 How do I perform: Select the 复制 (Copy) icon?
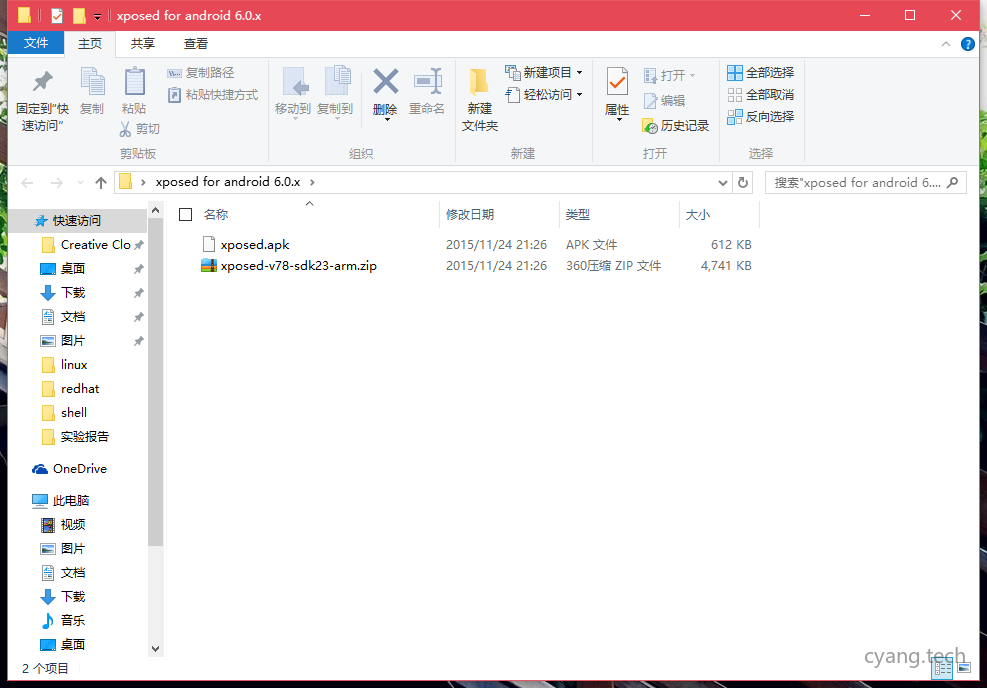coord(93,90)
